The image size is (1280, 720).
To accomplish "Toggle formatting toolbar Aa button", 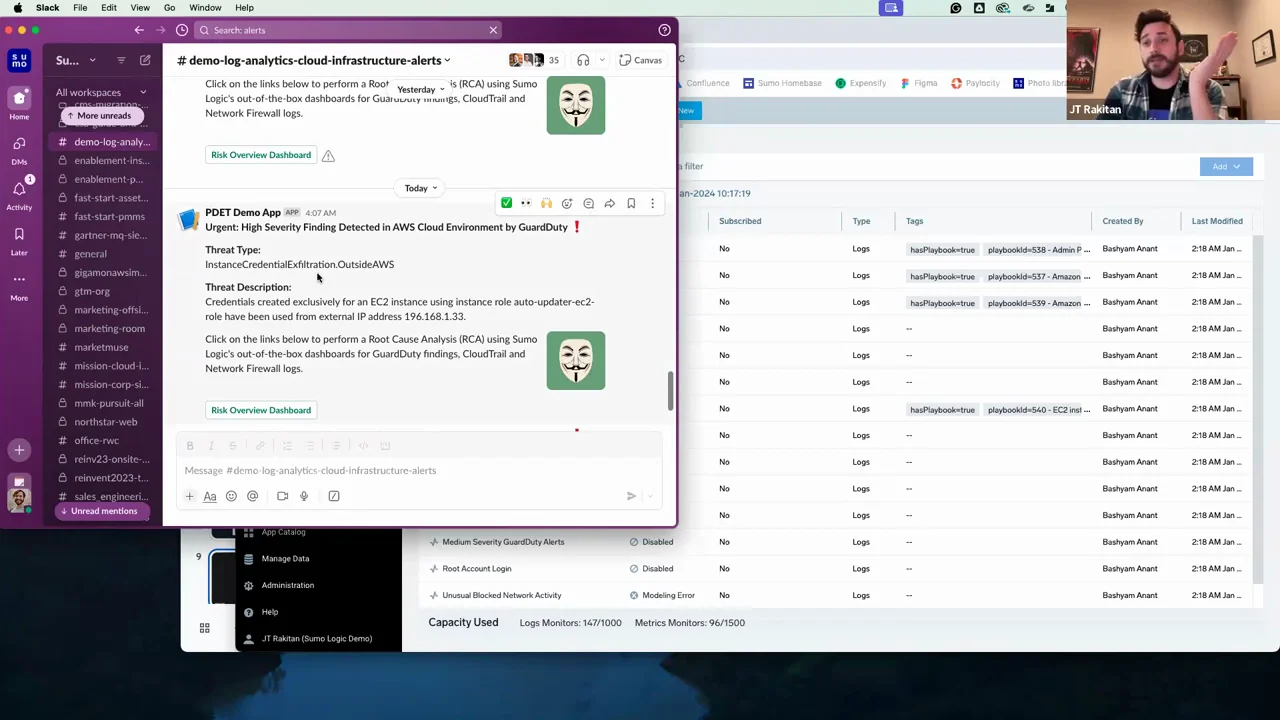I will tap(210, 496).
